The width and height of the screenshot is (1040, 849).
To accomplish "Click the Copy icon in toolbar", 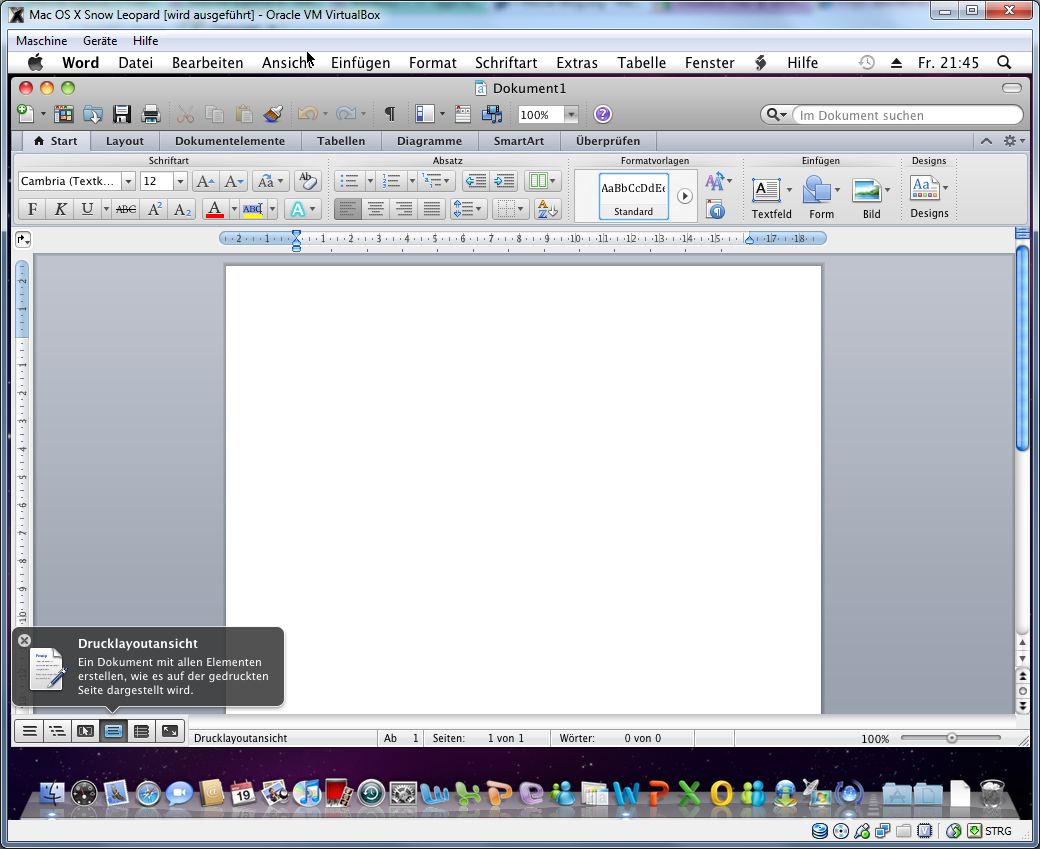I will coord(214,114).
